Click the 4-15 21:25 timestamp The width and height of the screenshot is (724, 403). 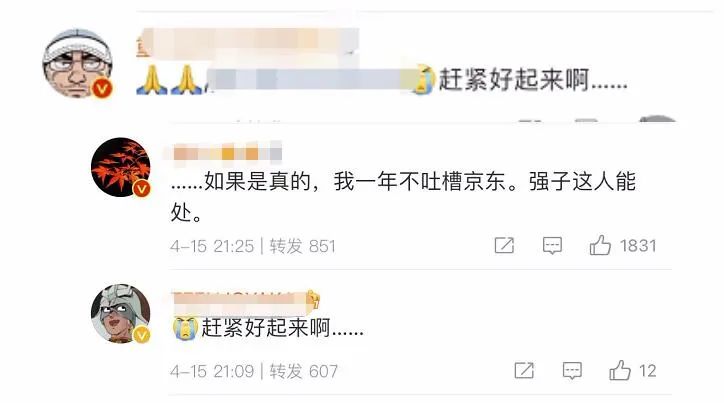[x=212, y=246]
